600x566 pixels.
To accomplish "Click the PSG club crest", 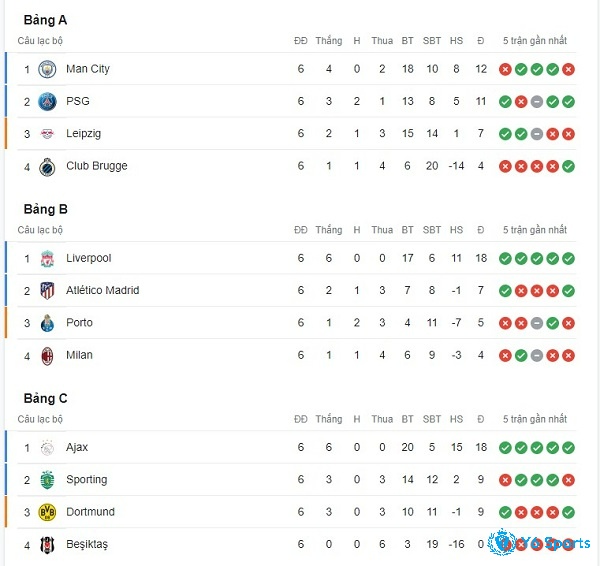I will coord(47,102).
